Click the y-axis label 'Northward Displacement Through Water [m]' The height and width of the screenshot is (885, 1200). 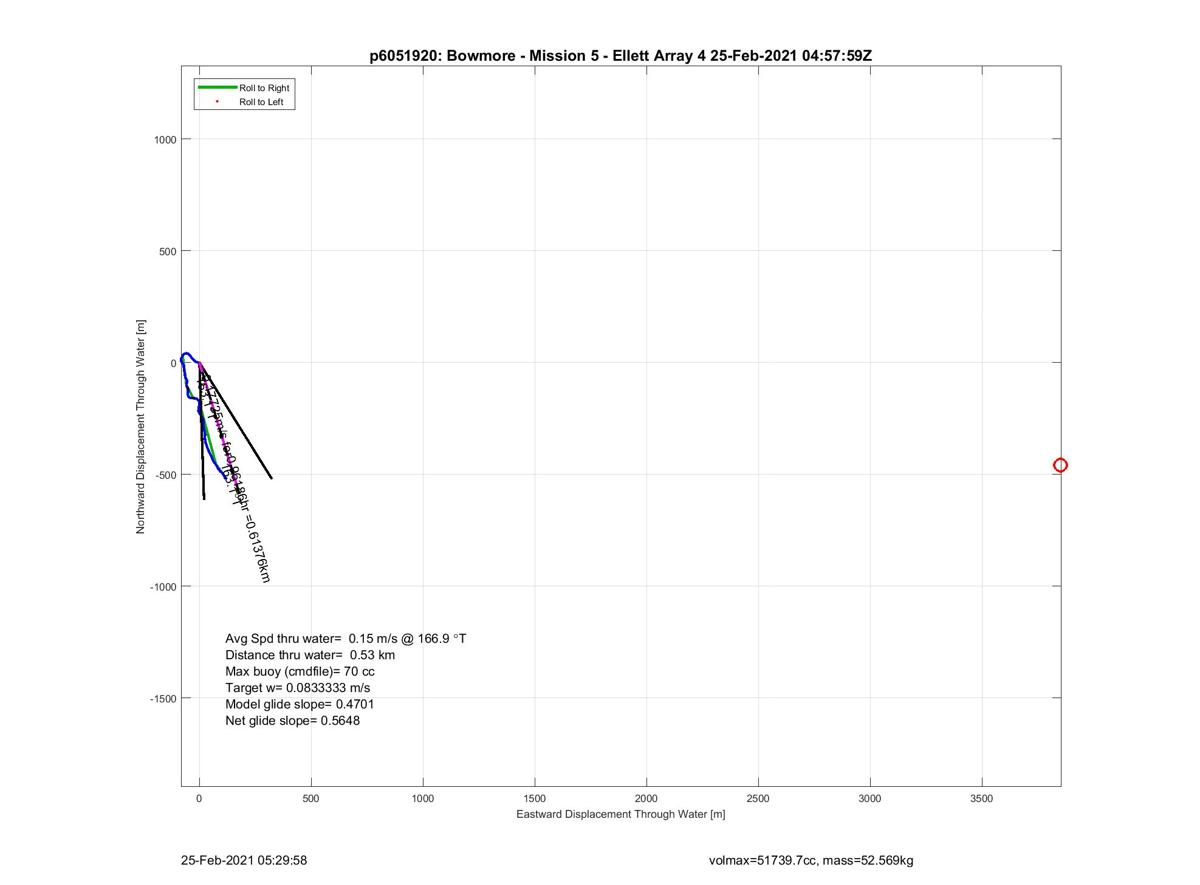pos(141,427)
